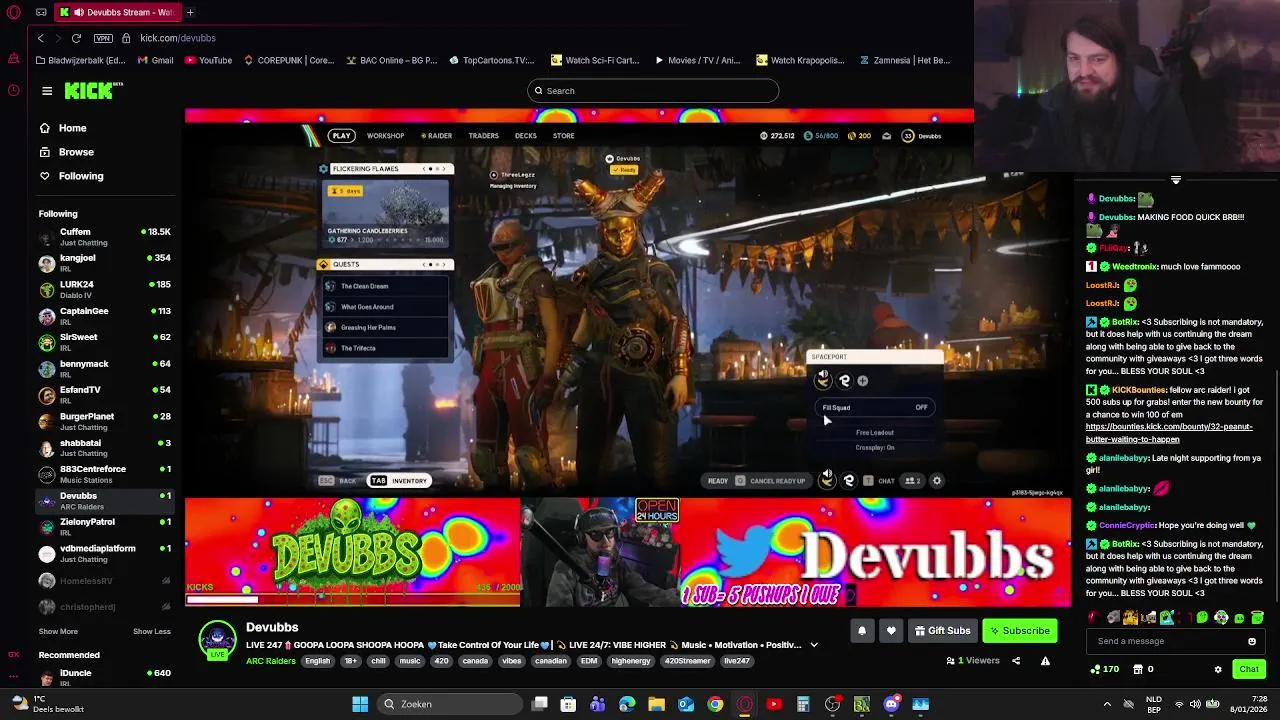Open Discord from the taskbar
1280x720 pixels.
(x=891, y=704)
